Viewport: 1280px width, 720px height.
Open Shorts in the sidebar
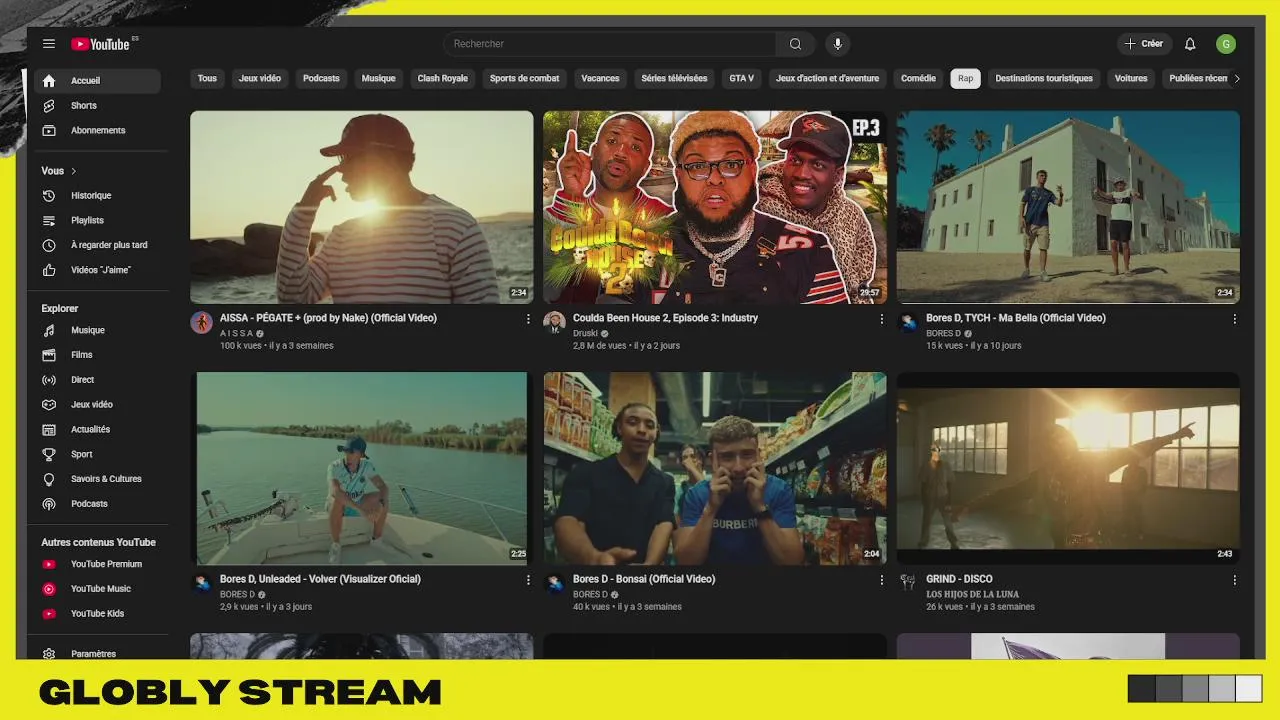(x=97, y=106)
